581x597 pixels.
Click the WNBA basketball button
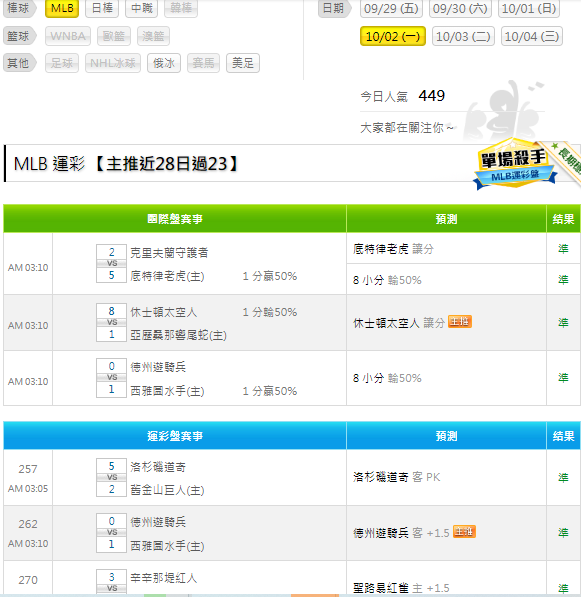(x=68, y=36)
